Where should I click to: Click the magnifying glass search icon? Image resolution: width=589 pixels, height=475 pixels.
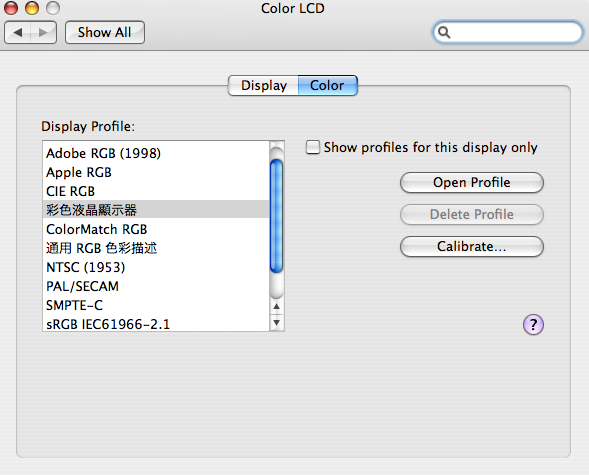point(444,32)
